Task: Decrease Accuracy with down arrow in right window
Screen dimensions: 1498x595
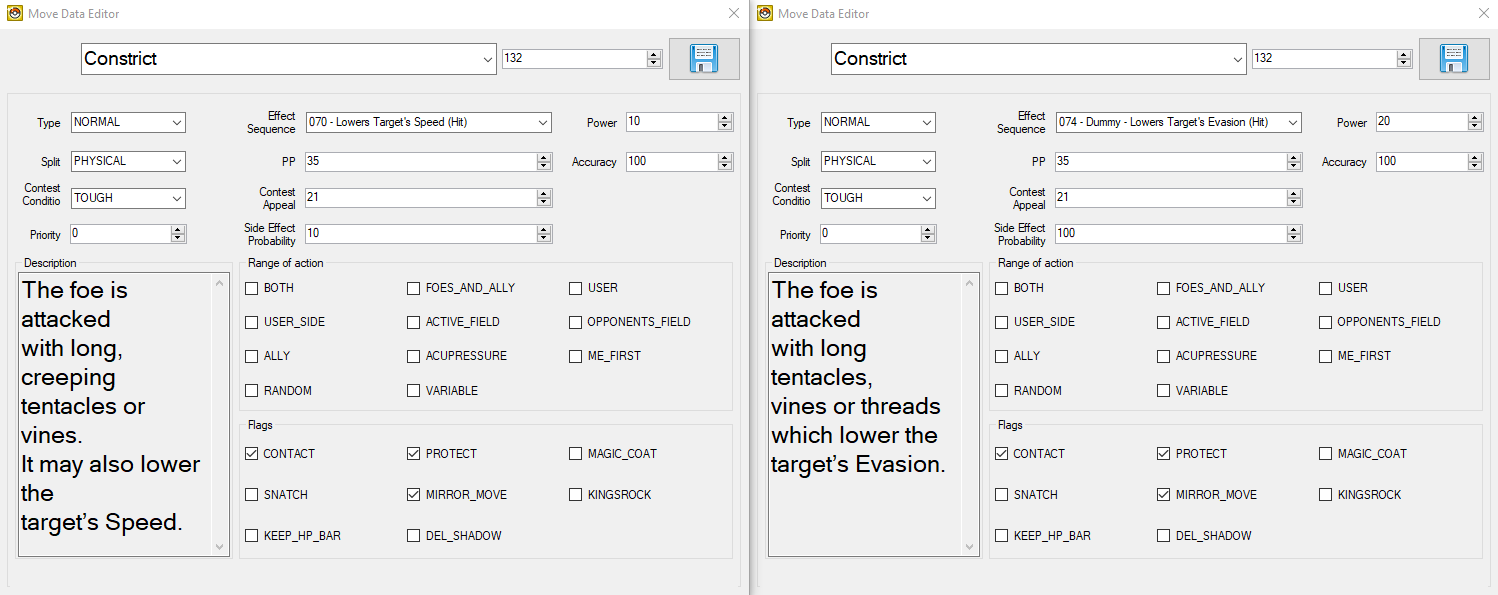Action: [x=1475, y=166]
